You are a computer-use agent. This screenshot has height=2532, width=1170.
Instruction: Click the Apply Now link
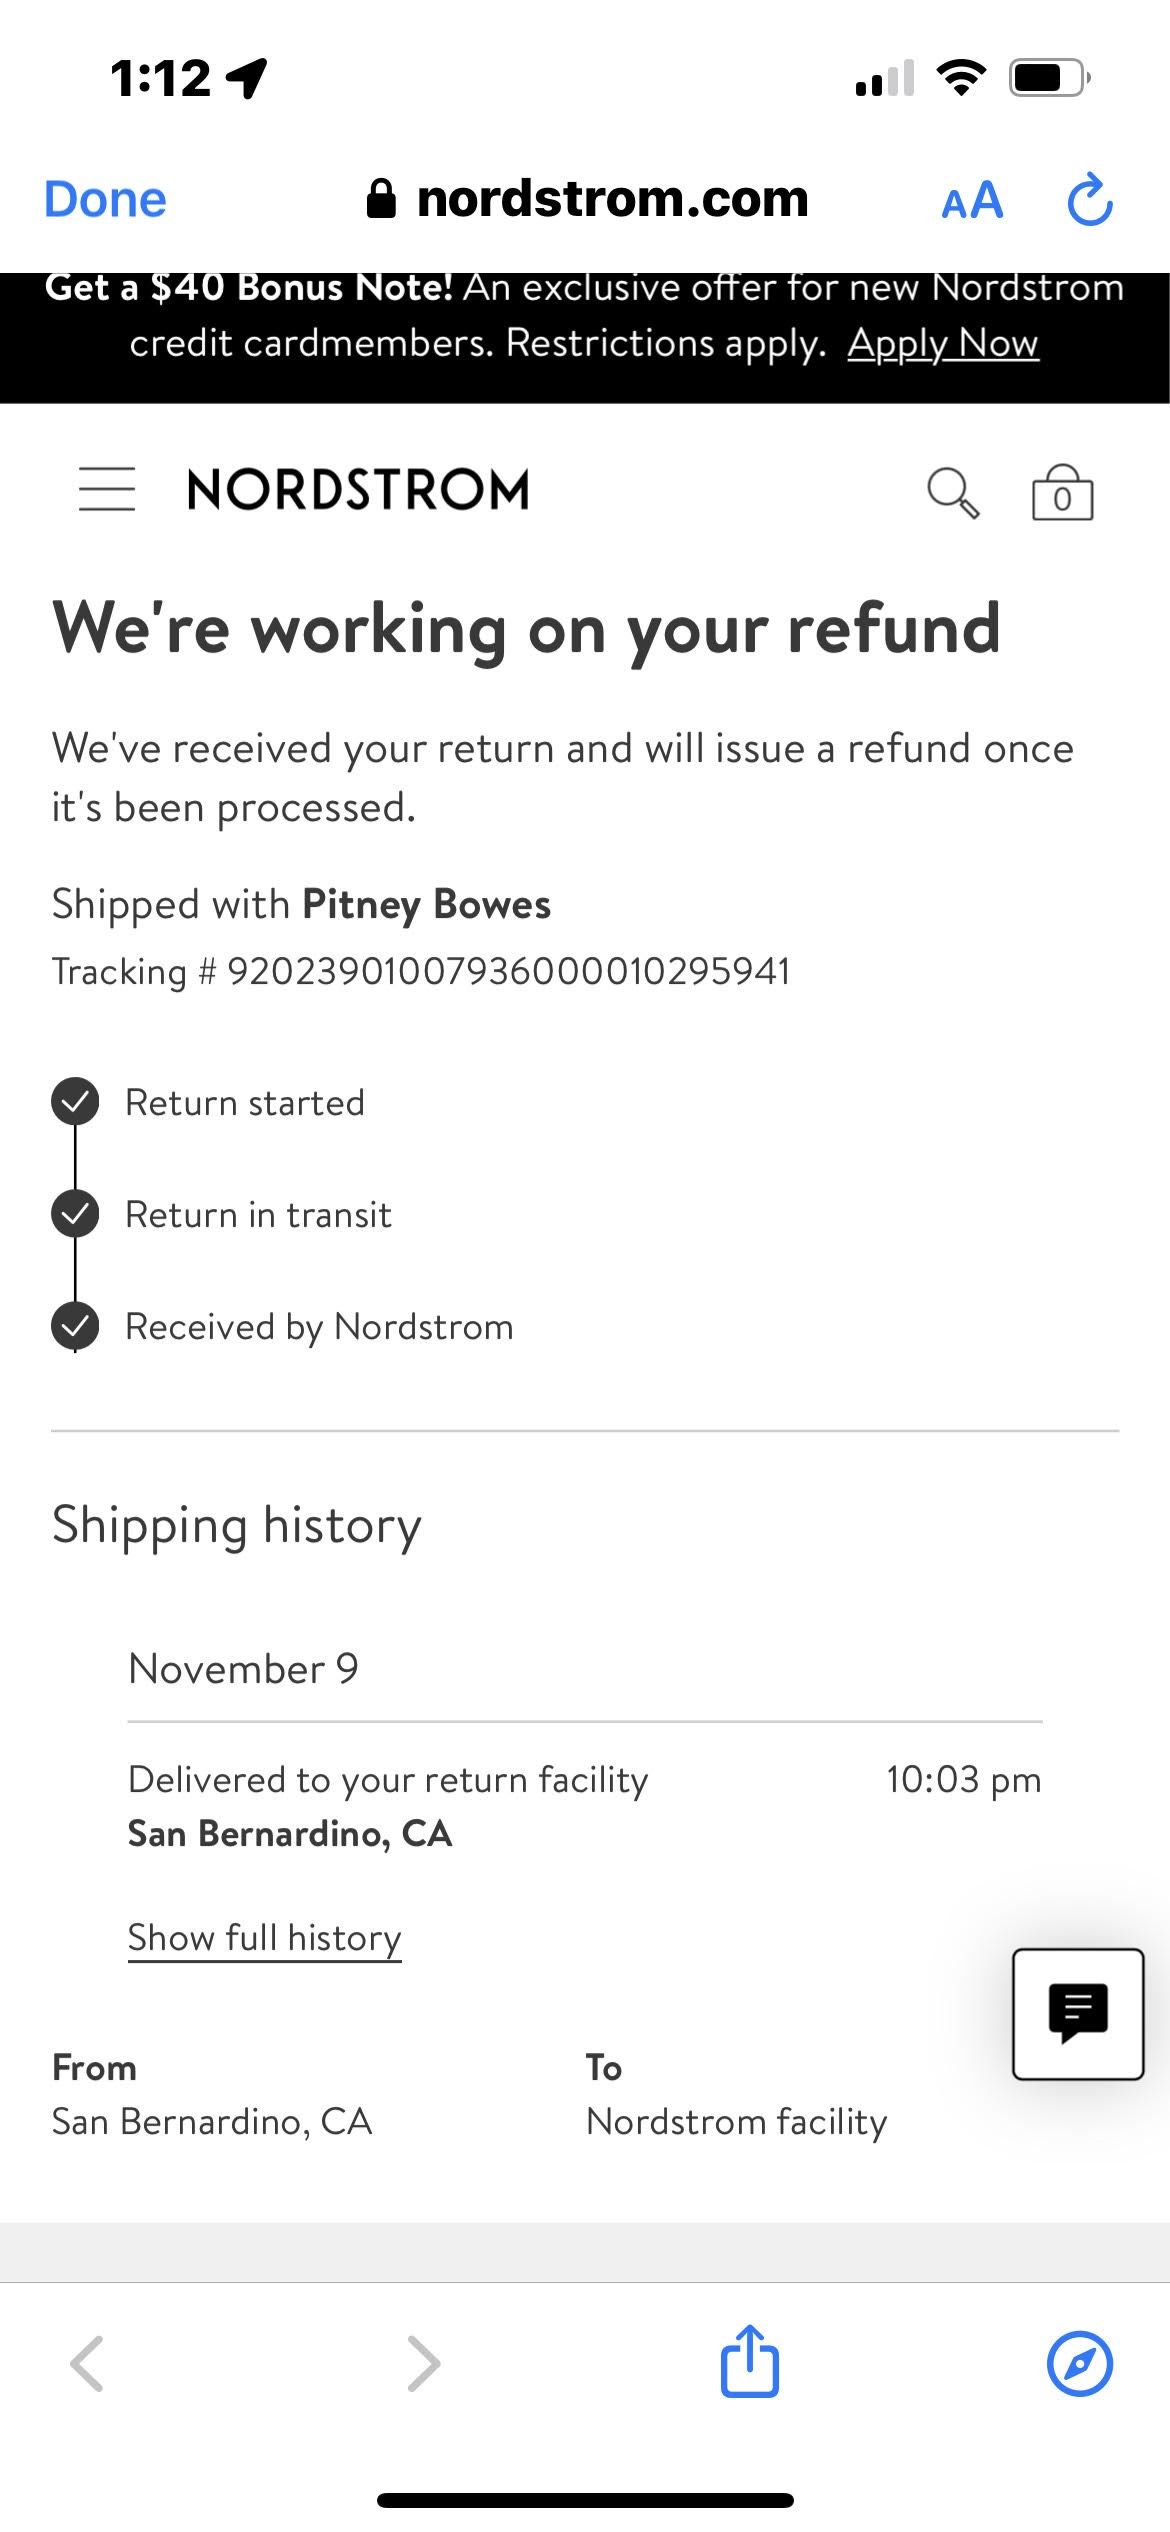pos(943,344)
